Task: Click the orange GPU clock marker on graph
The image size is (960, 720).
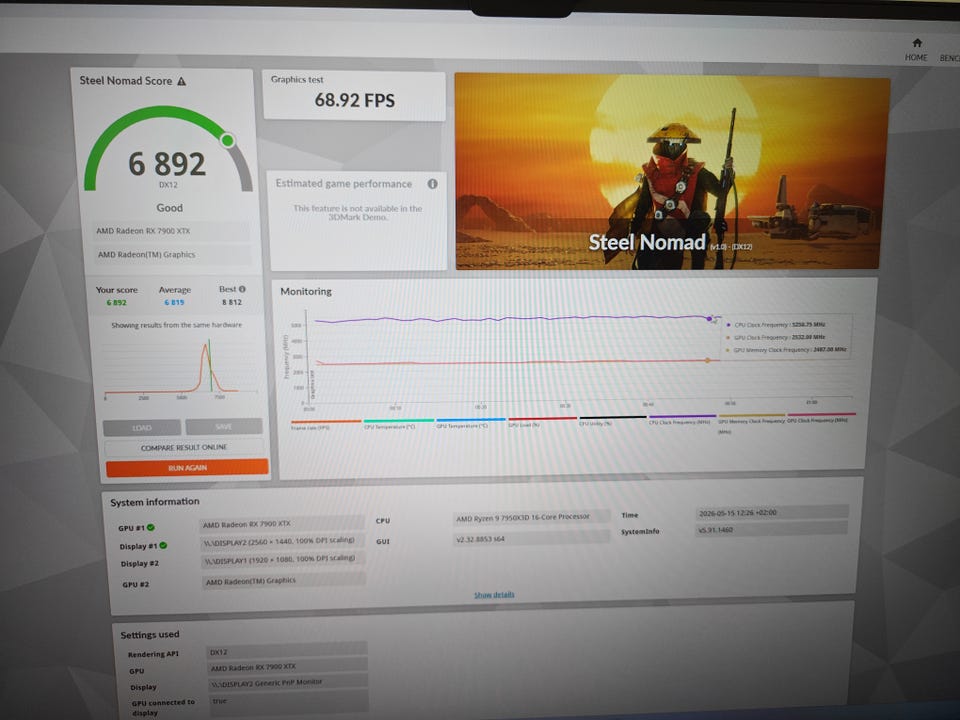Action: point(708,361)
